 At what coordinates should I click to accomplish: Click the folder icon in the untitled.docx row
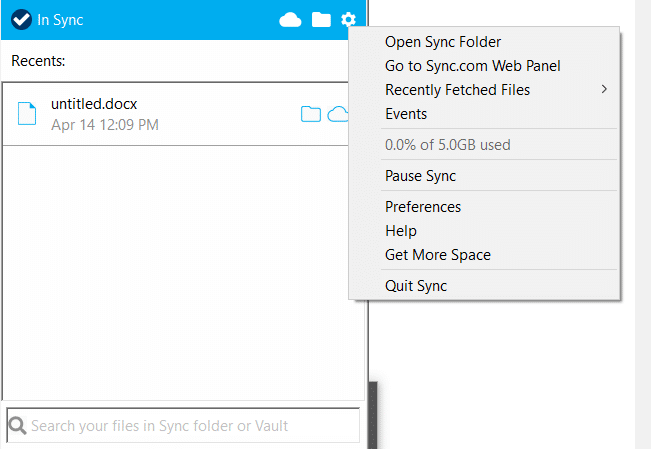[x=311, y=114]
